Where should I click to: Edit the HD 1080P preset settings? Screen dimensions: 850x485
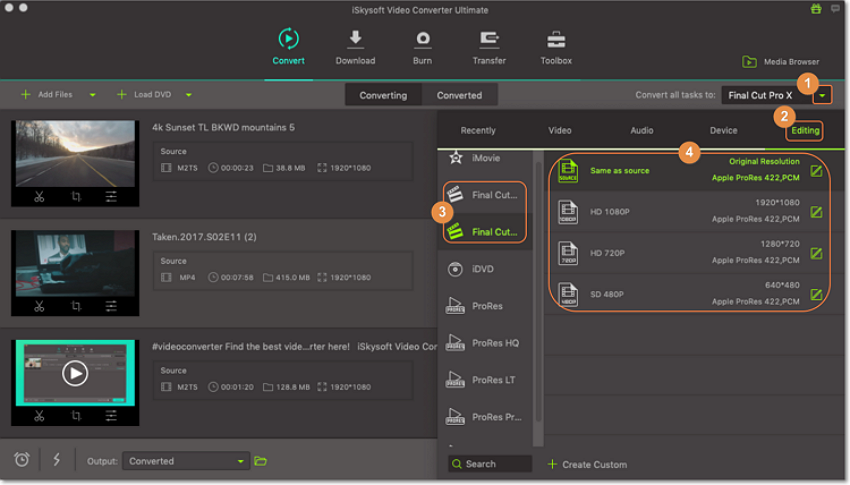[x=816, y=211]
